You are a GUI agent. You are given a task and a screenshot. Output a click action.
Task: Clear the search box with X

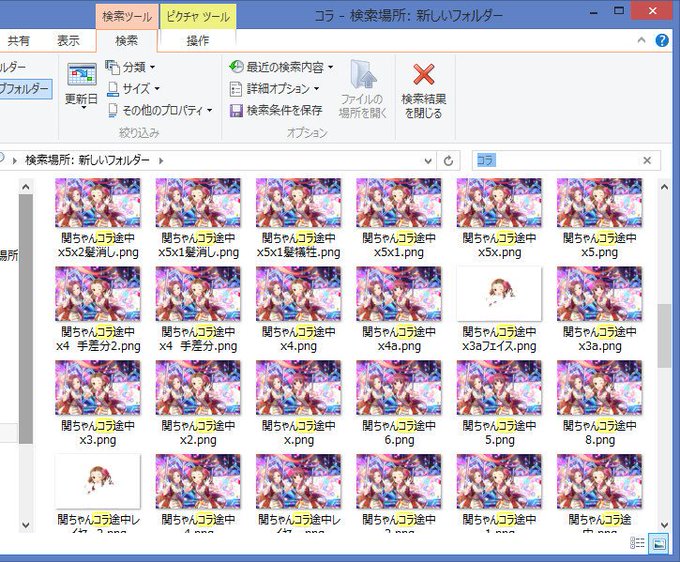(647, 160)
